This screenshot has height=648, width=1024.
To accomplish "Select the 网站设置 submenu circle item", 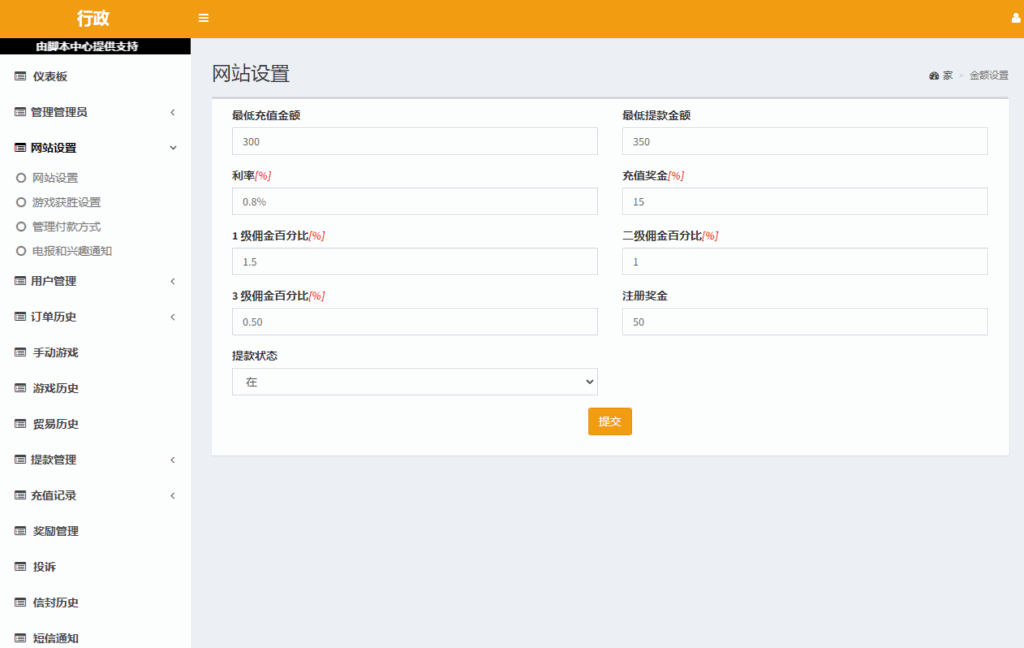I will coord(54,178).
